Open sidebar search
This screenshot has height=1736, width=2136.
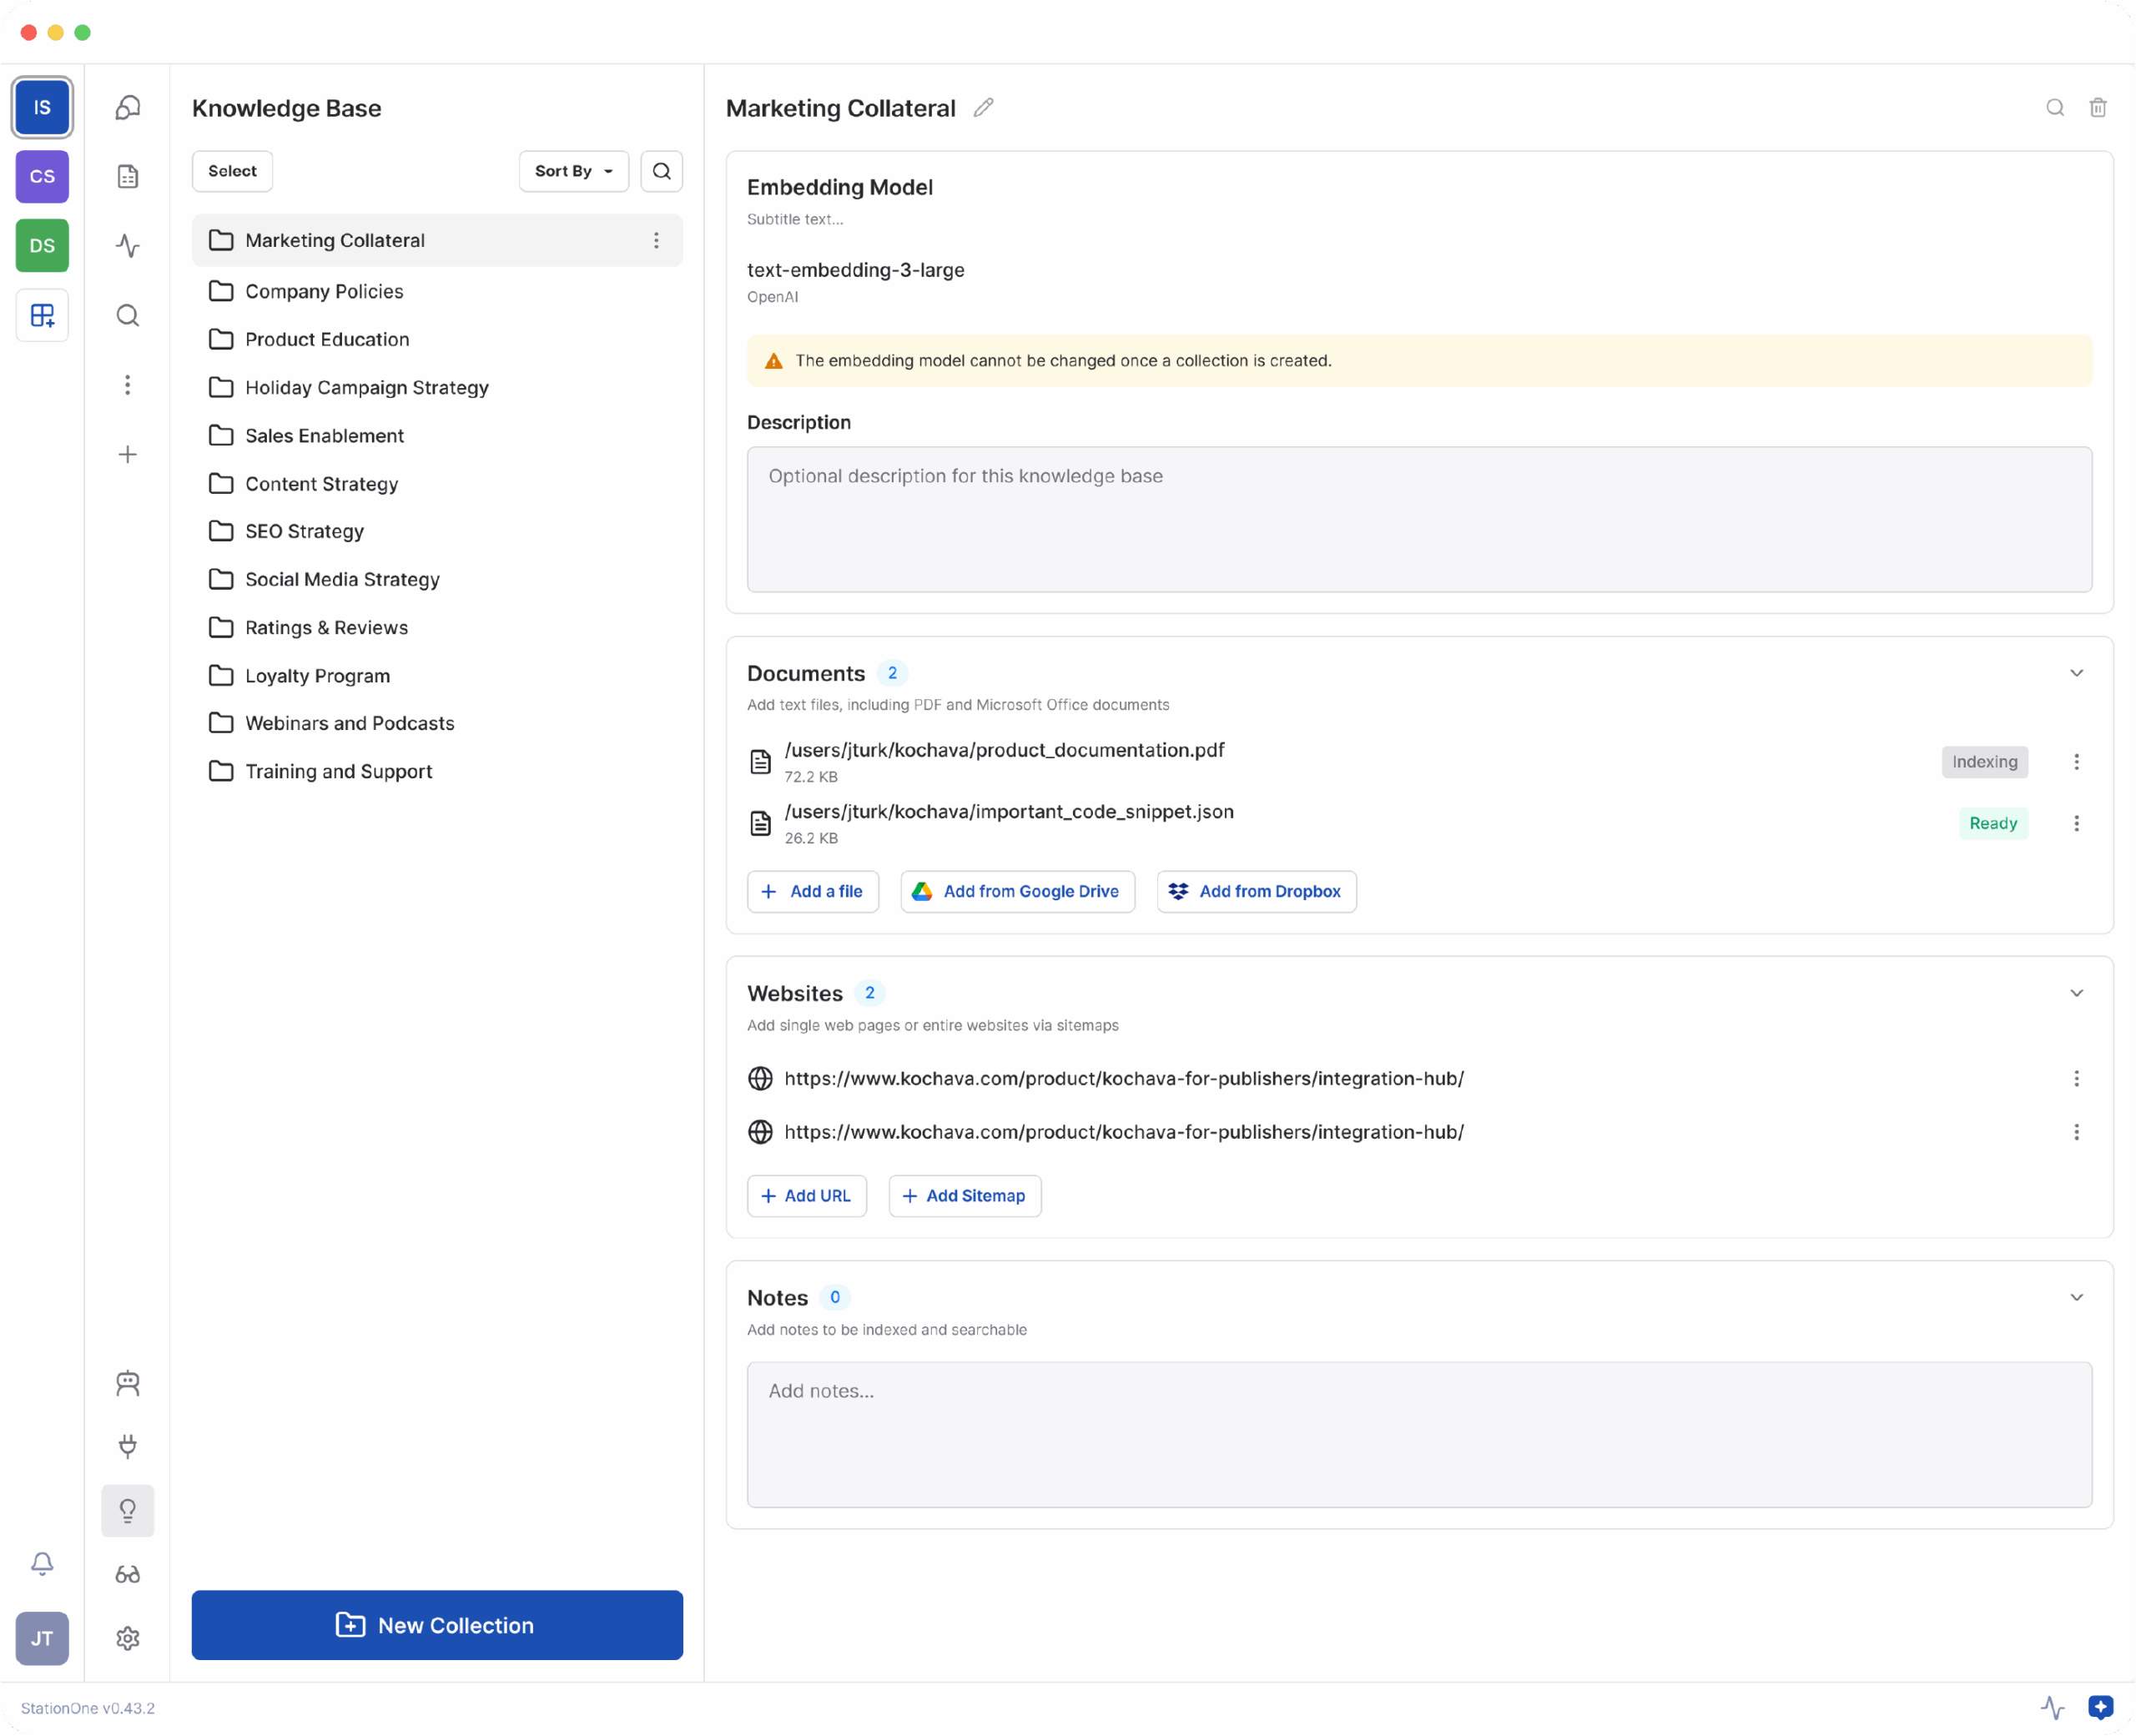[128, 315]
